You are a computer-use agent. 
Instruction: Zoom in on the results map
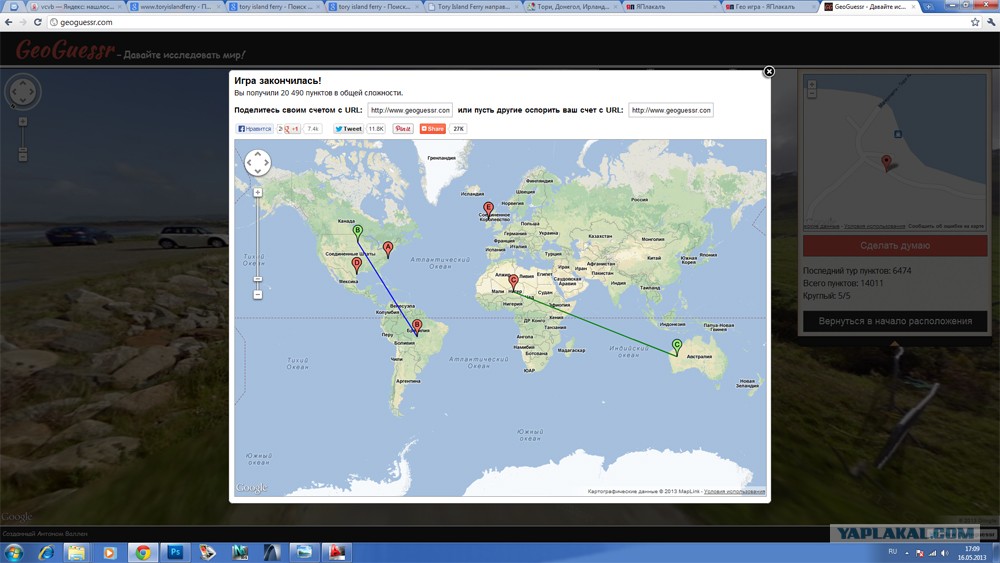coord(258,192)
